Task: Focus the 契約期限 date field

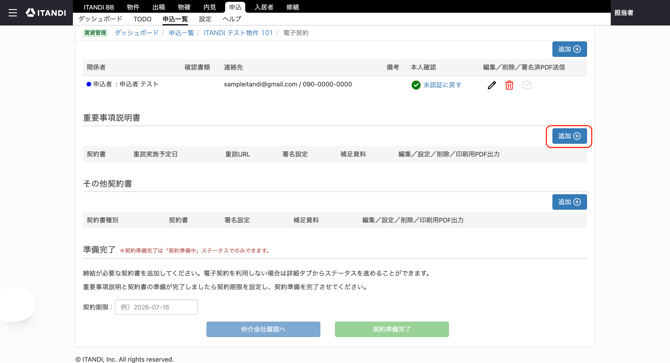Action: pyautogui.click(x=156, y=307)
